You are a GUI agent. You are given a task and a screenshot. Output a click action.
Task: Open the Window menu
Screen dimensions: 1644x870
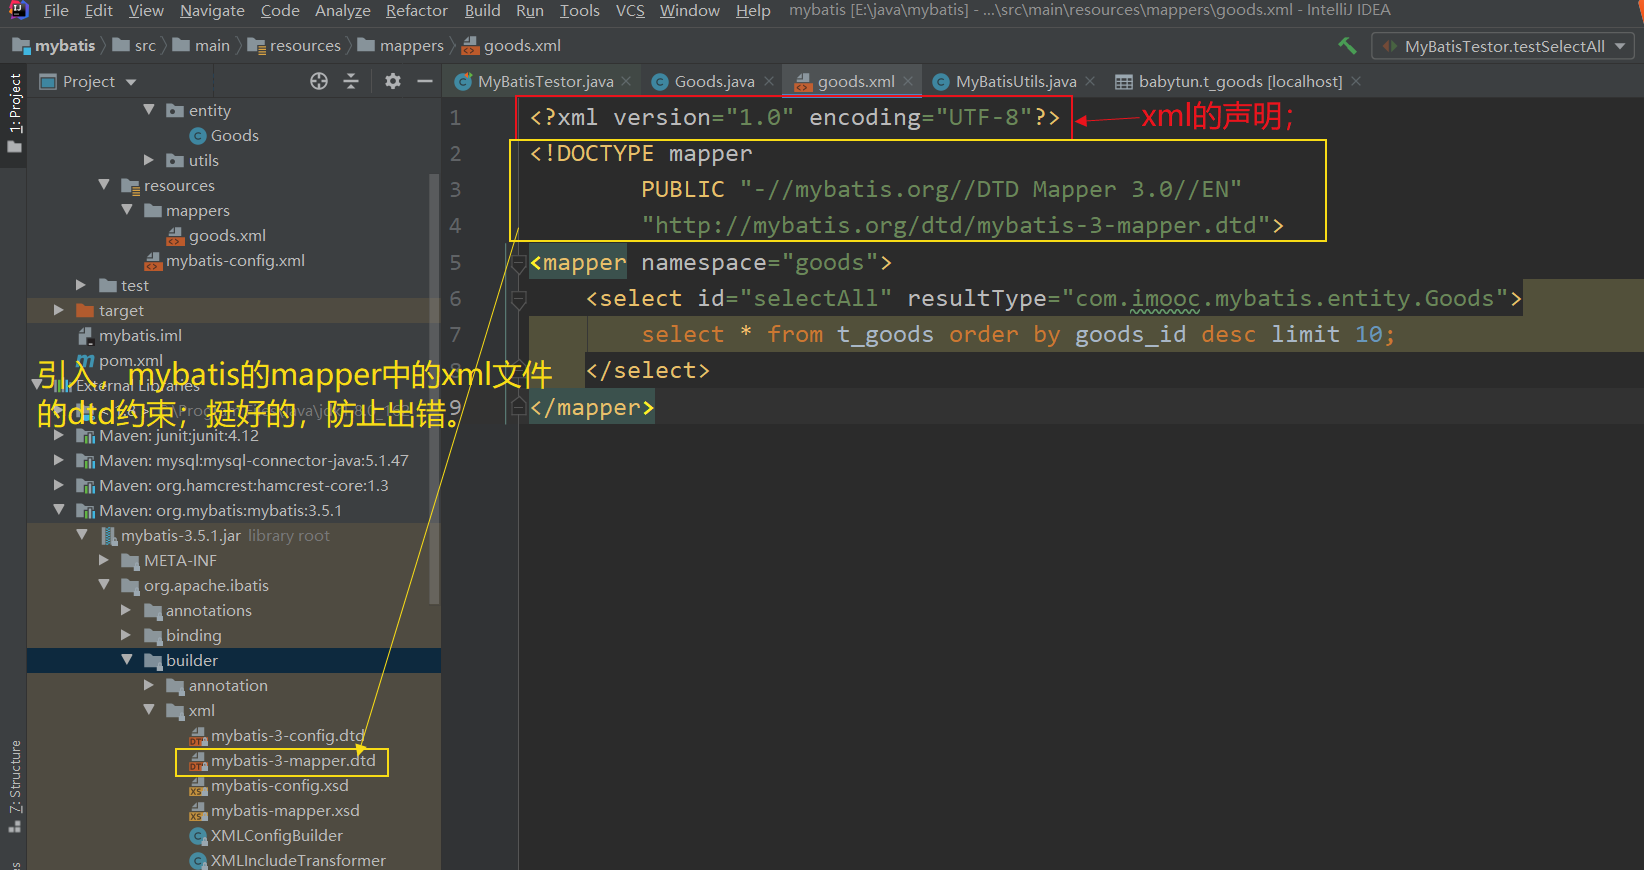[689, 10]
